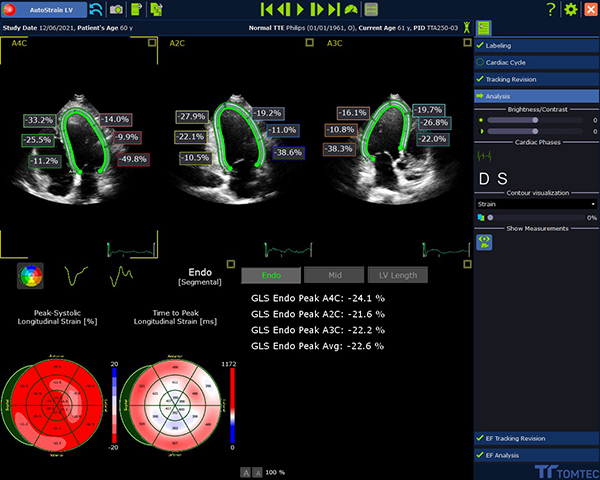This screenshot has width=600, height=480.
Task: Open the help question mark icon
Action: [550, 9]
